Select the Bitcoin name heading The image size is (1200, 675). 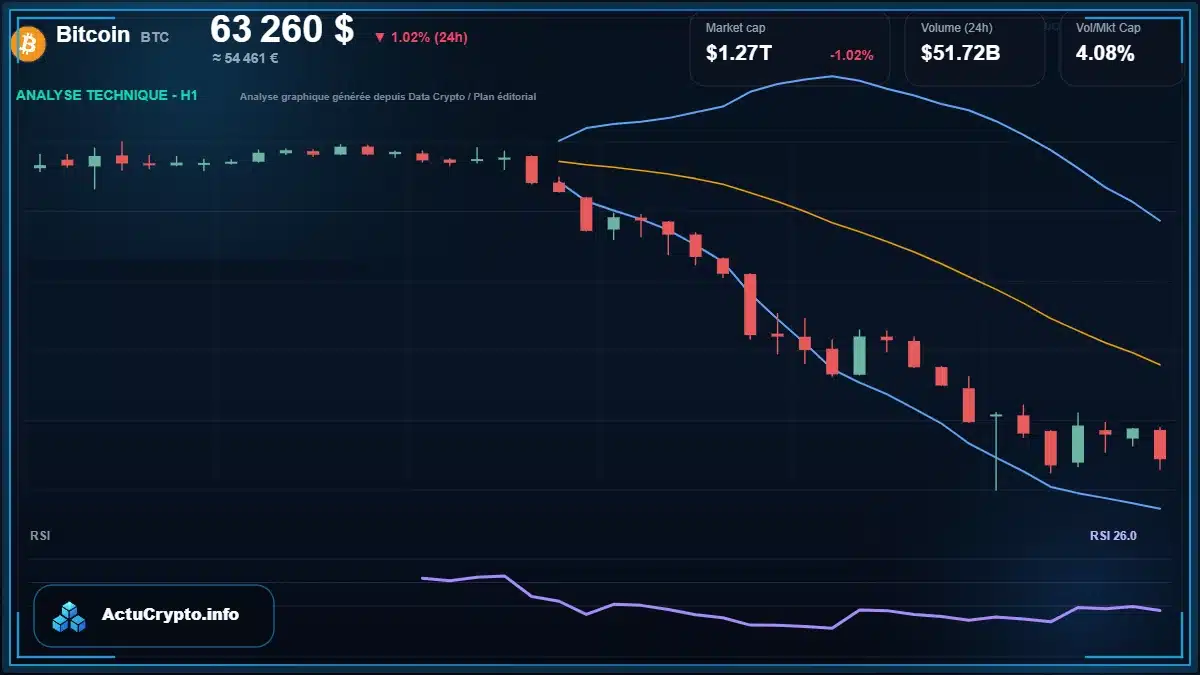click(x=93, y=34)
